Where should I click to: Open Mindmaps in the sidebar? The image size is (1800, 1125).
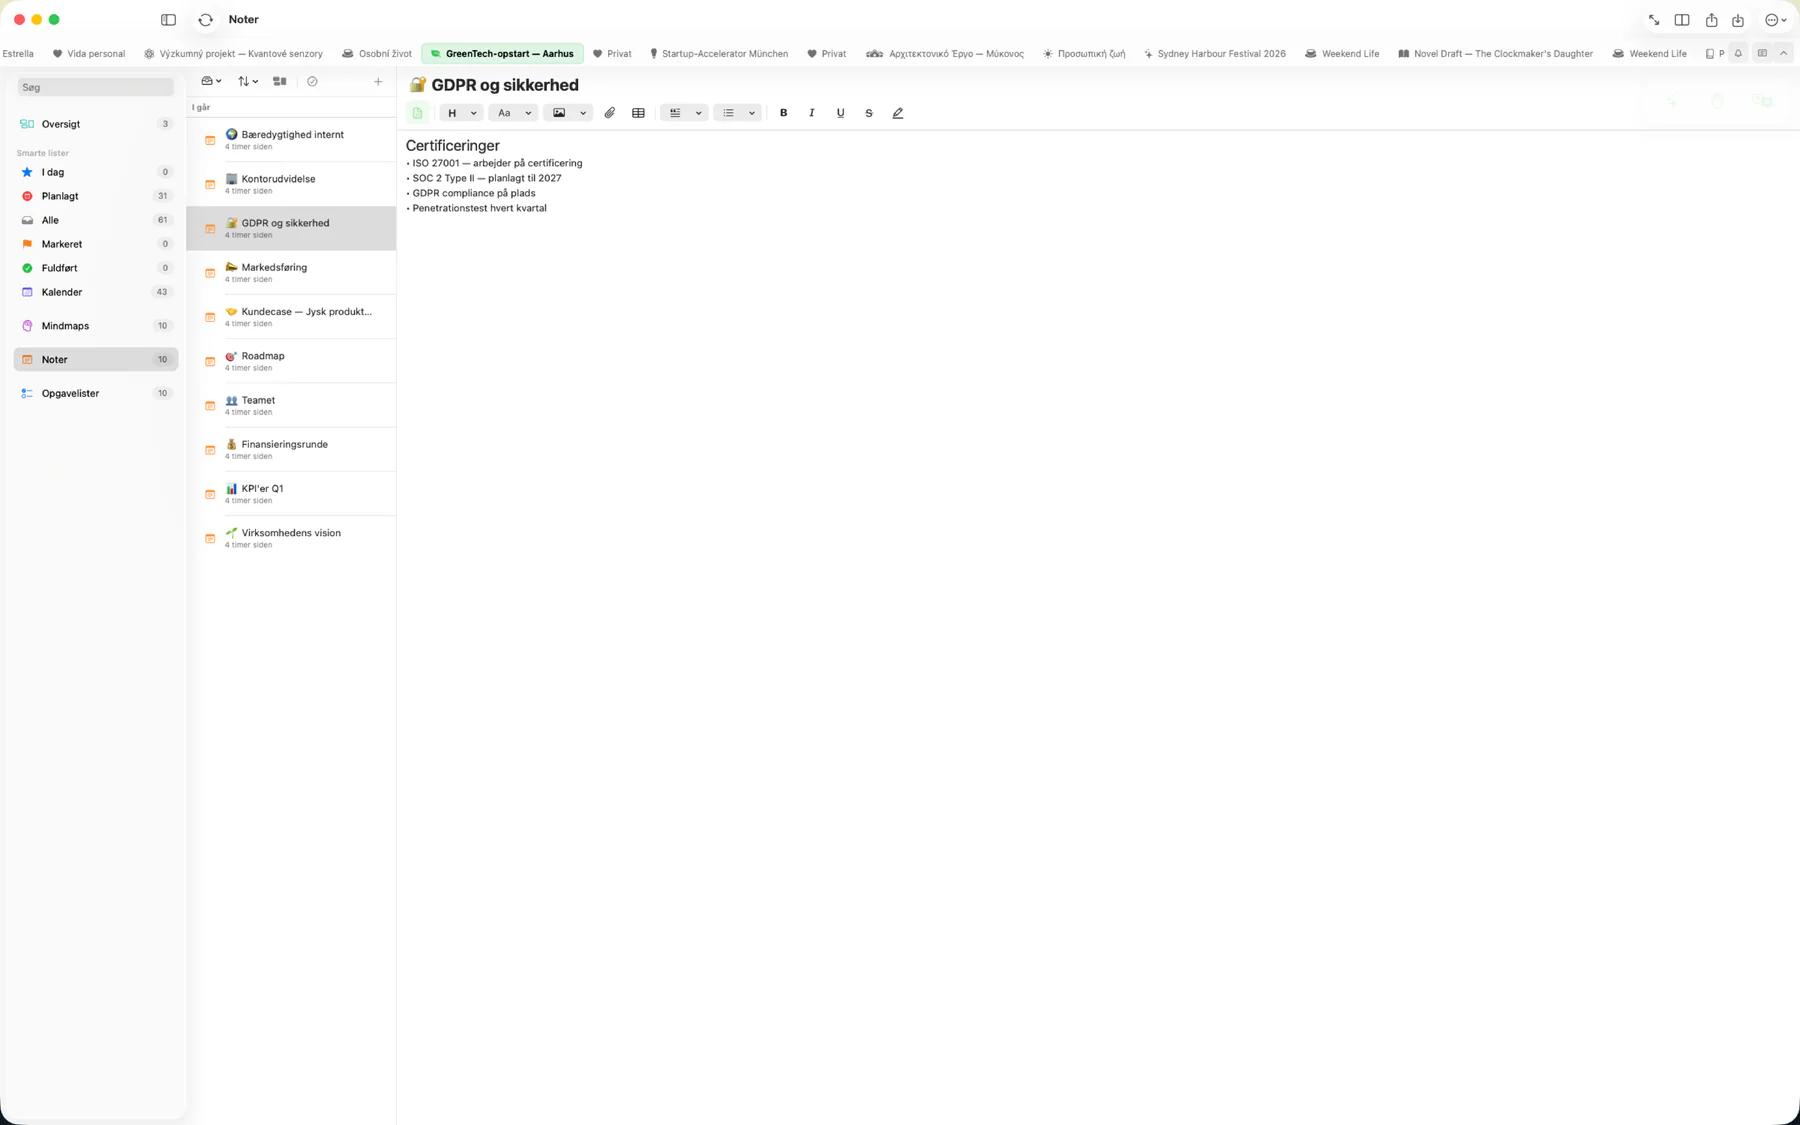tap(95, 326)
